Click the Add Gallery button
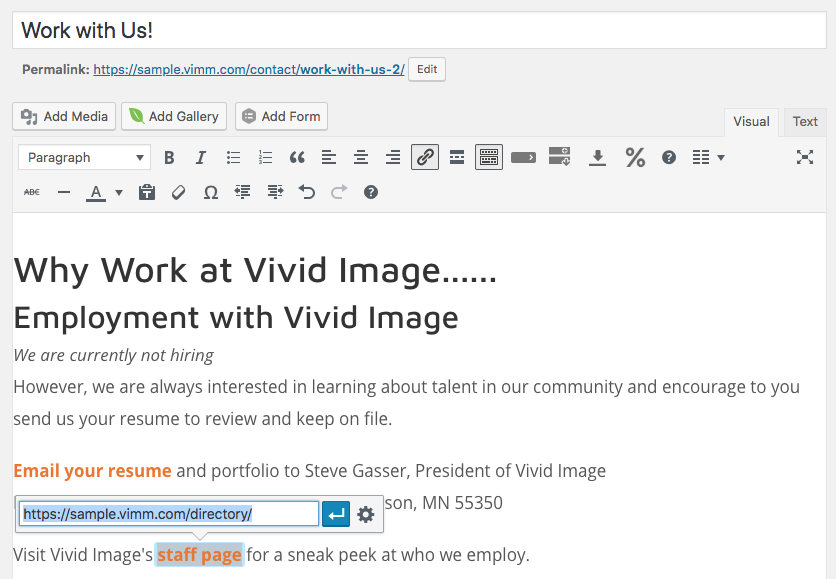Image resolution: width=836 pixels, height=579 pixels. [174, 116]
